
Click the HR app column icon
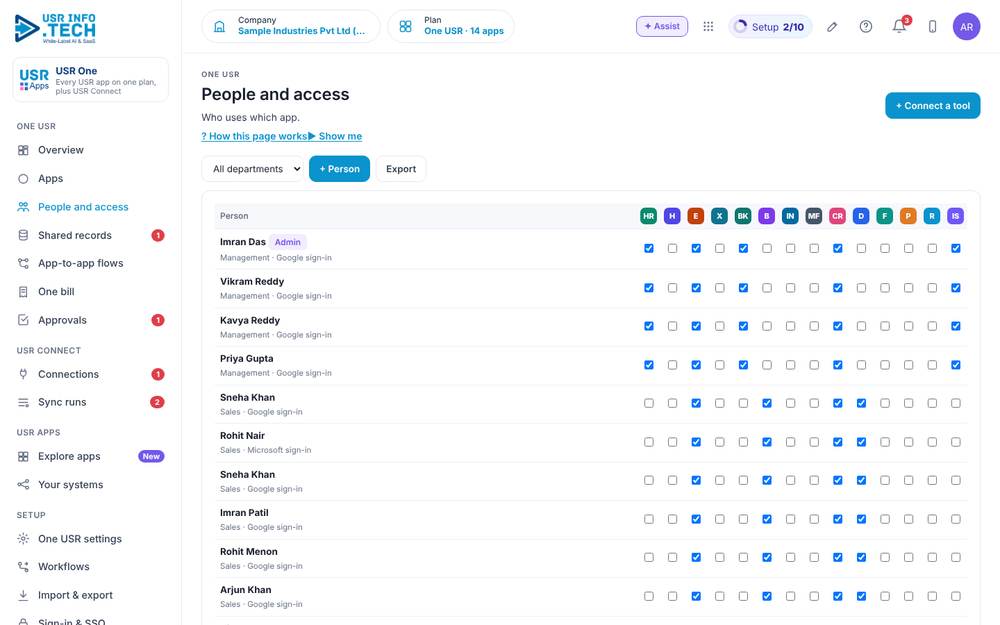pos(649,216)
